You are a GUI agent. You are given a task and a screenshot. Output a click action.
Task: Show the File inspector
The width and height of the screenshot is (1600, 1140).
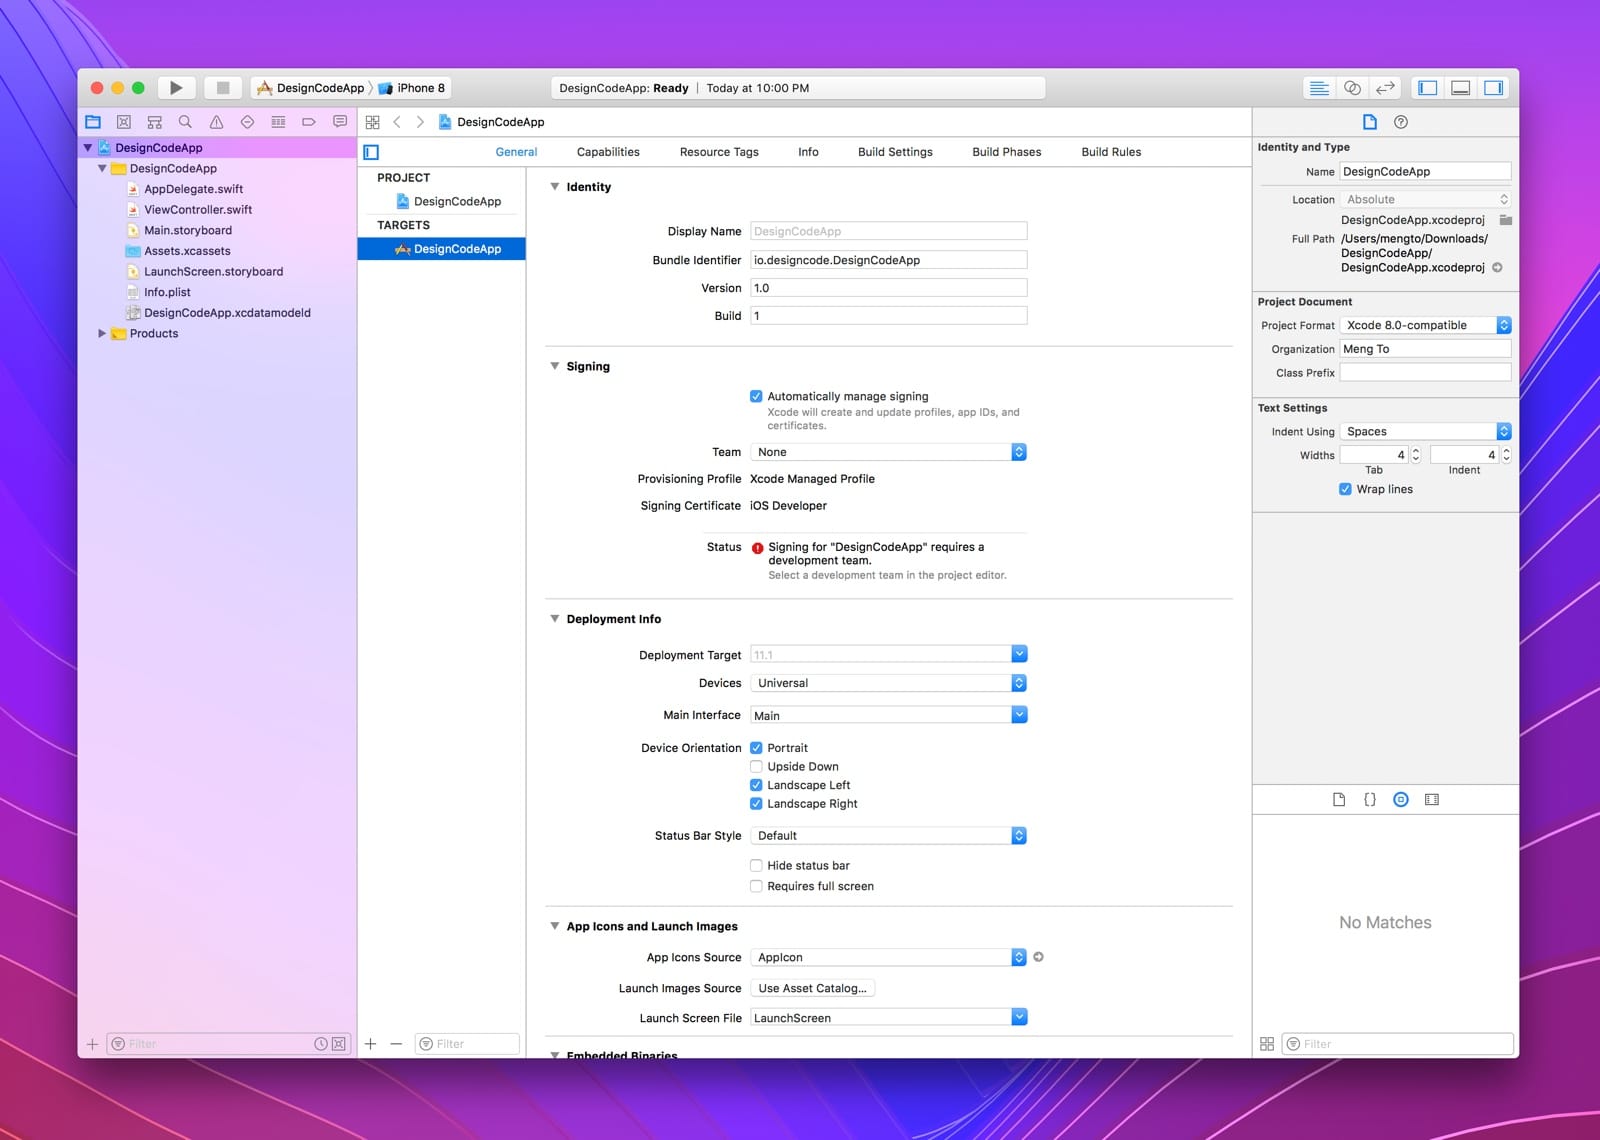click(x=1370, y=122)
